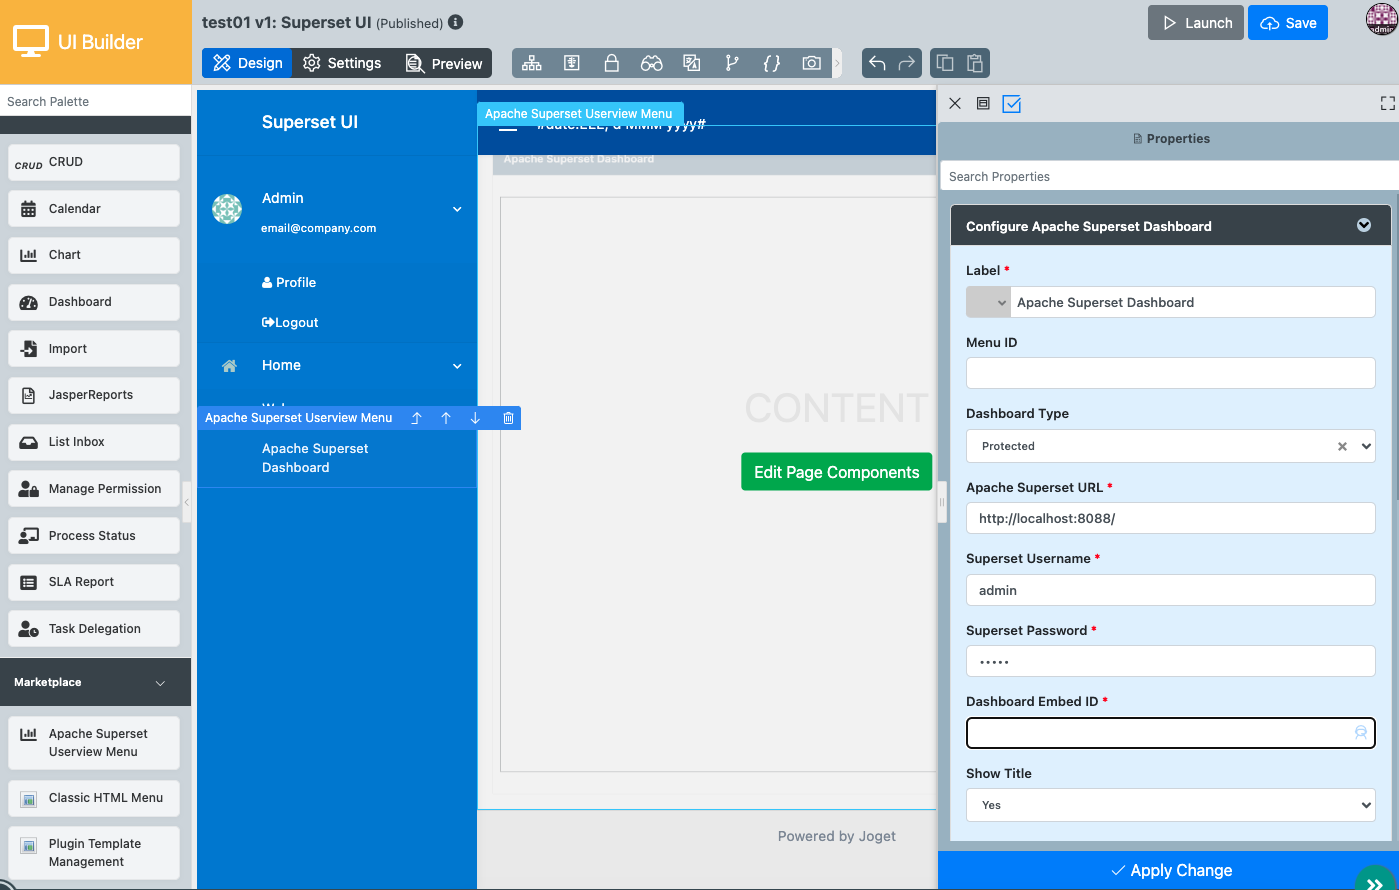Screen dimensions: 1399x890
Task: Move the selected menu to top with the bar-arrow icon
Action: tap(417, 418)
